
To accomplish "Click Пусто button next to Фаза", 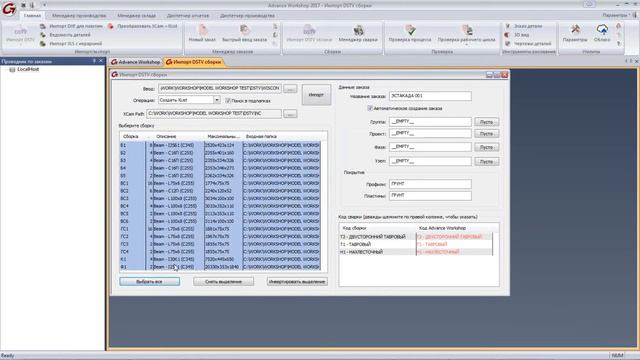I will pos(487,147).
